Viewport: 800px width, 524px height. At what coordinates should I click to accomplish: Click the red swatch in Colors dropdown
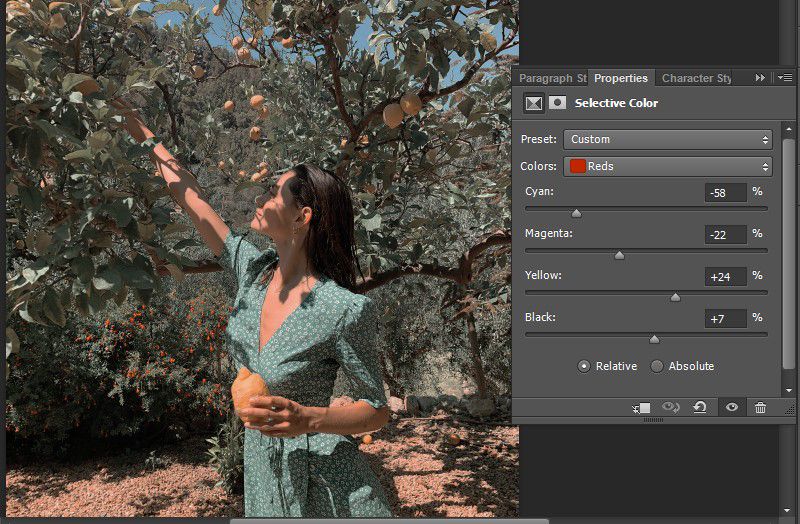click(578, 166)
